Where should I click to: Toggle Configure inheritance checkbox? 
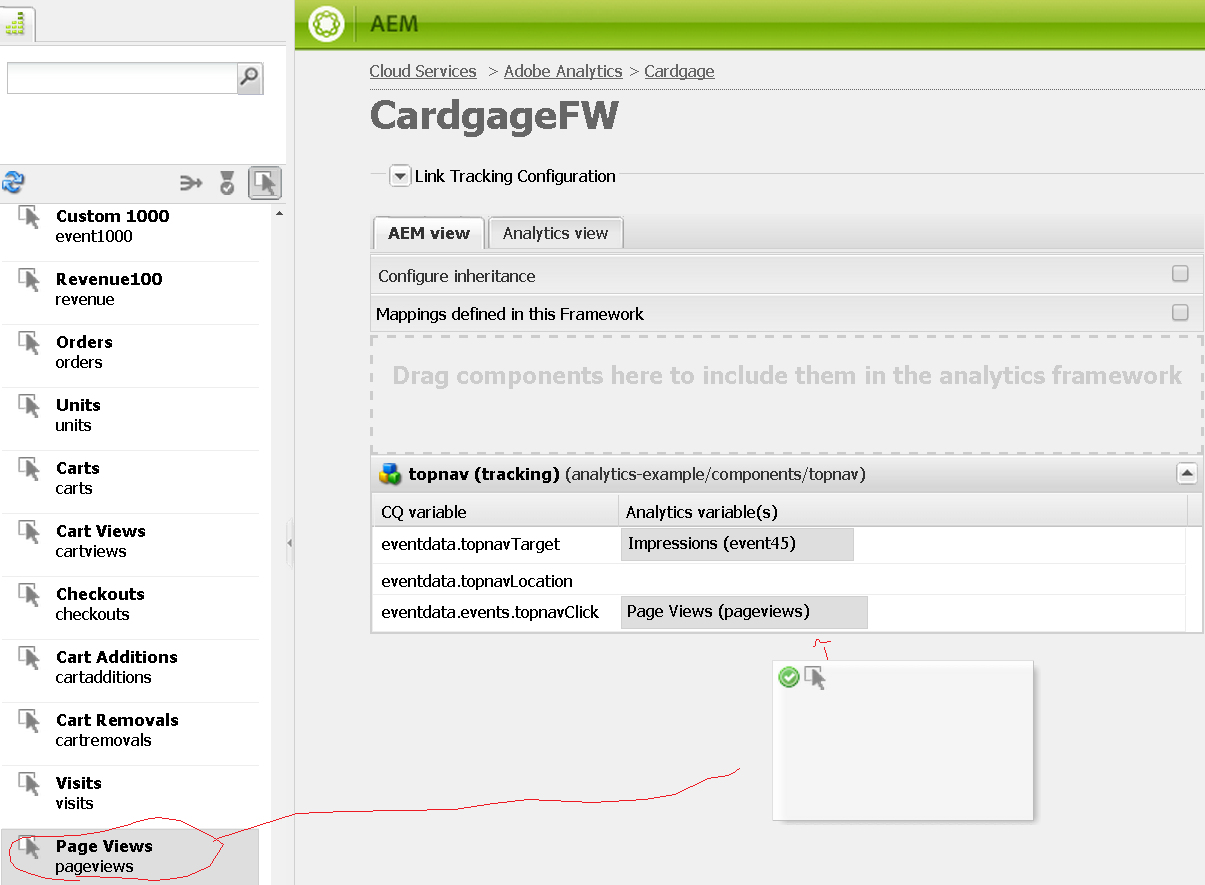(x=1180, y=274)
